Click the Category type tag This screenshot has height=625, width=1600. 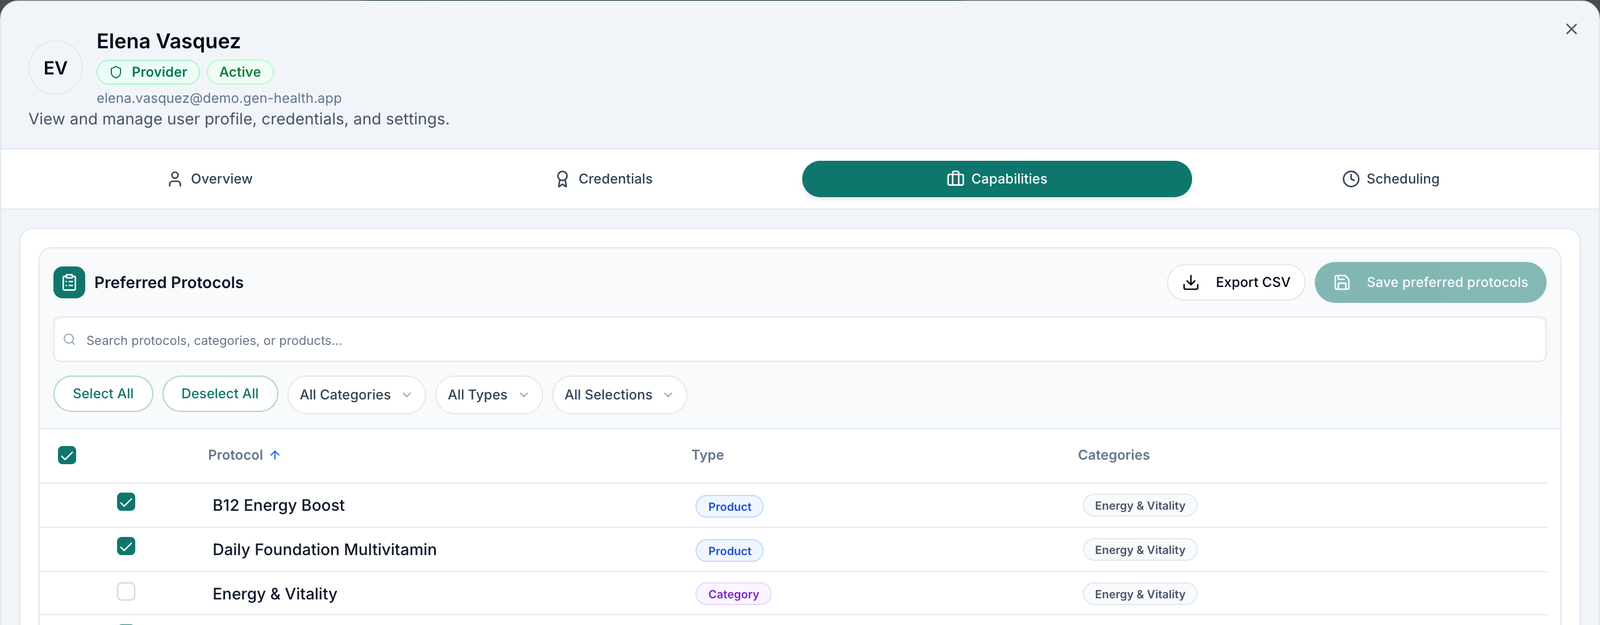(x=734, y=594)
